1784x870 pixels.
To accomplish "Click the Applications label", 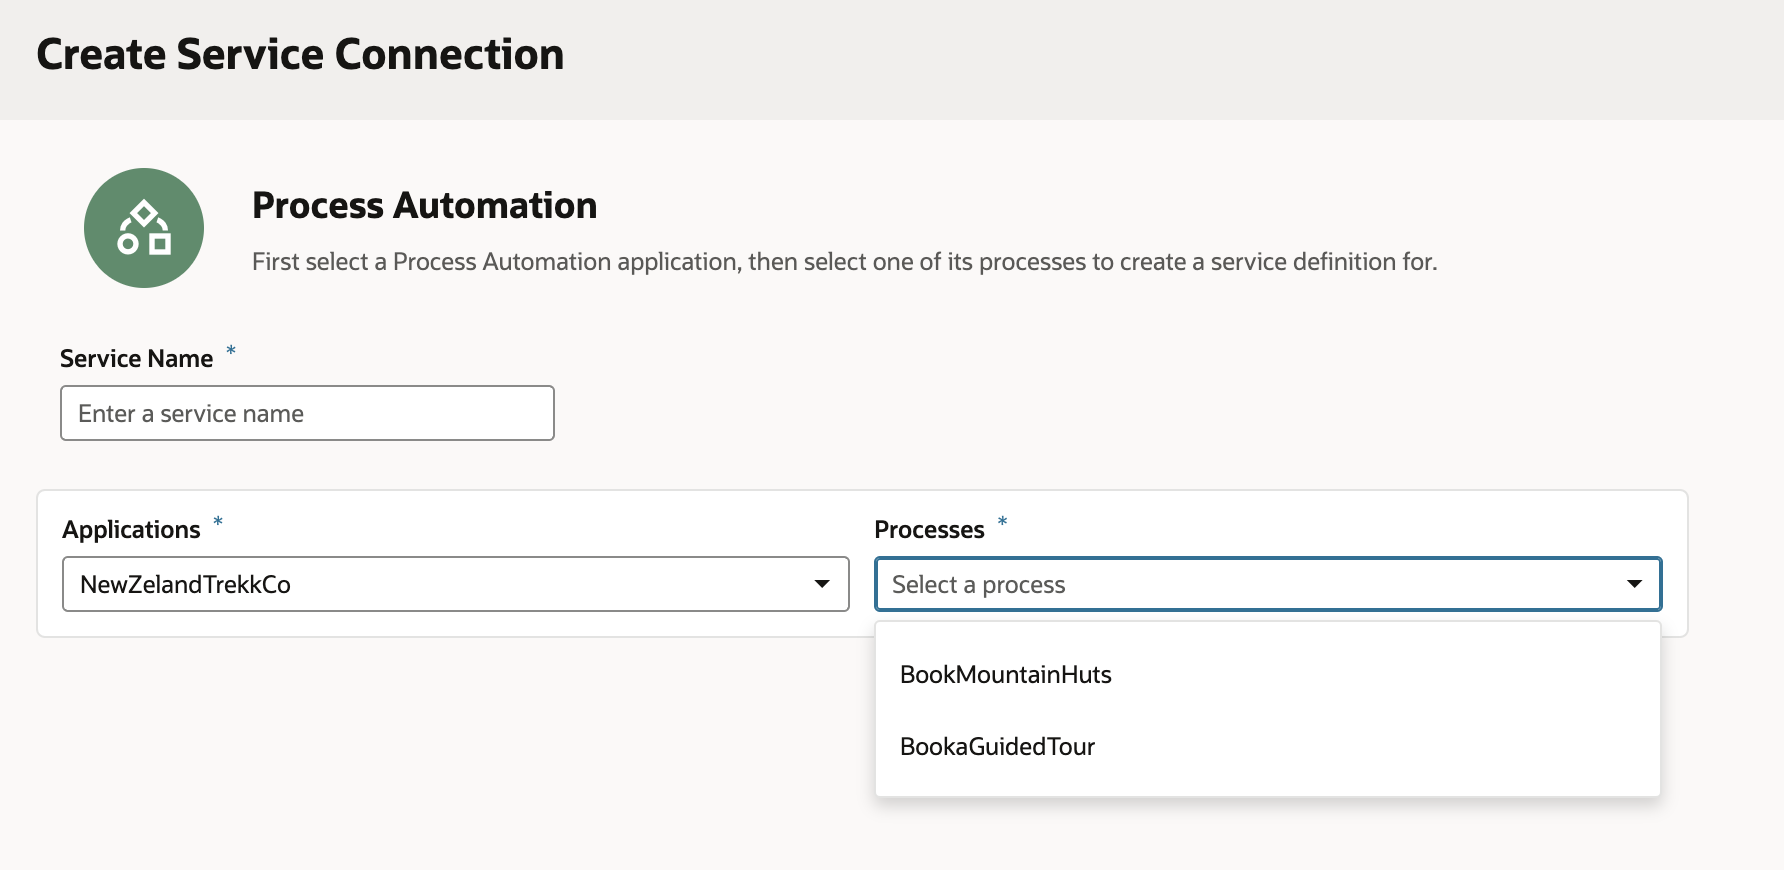I will 131,529.
